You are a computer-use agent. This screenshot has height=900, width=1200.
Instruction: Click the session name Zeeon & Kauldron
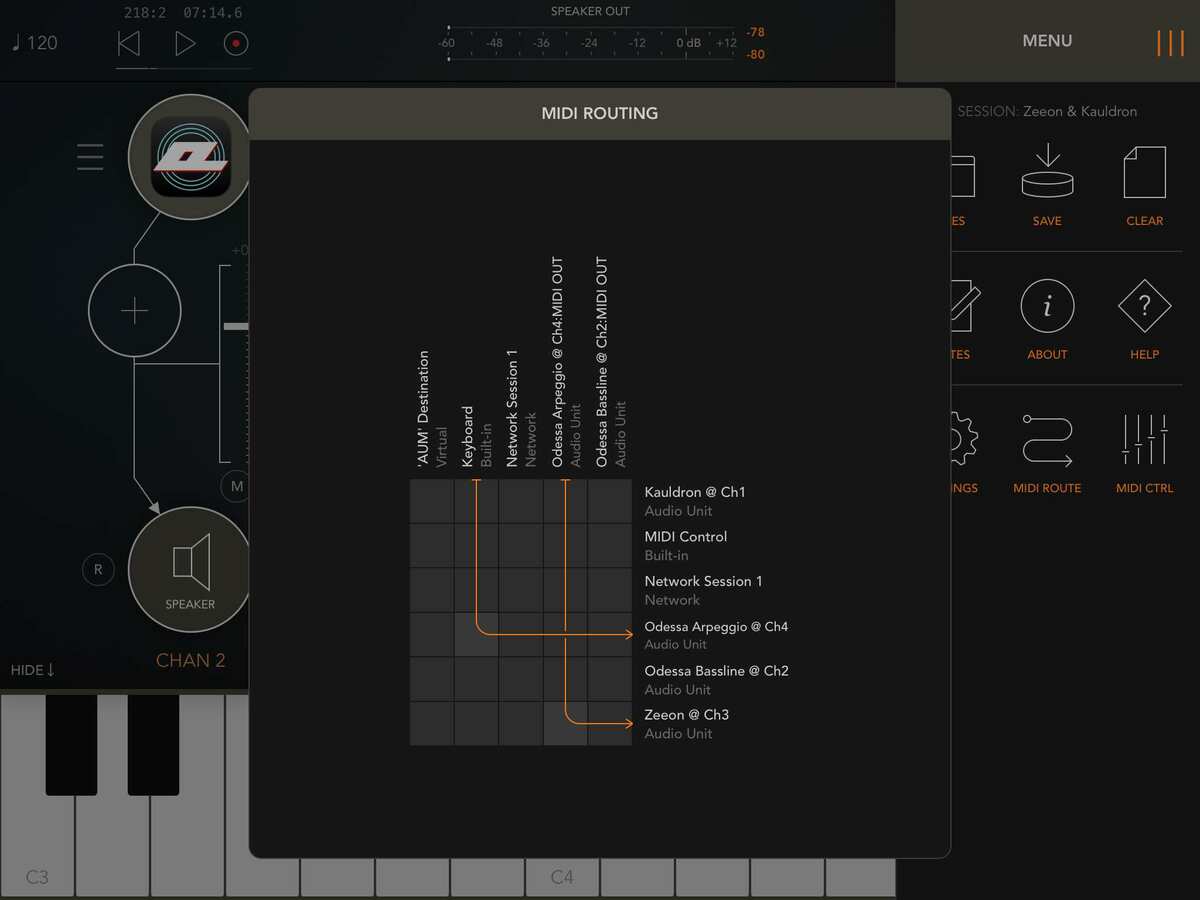coord(1080,111)
